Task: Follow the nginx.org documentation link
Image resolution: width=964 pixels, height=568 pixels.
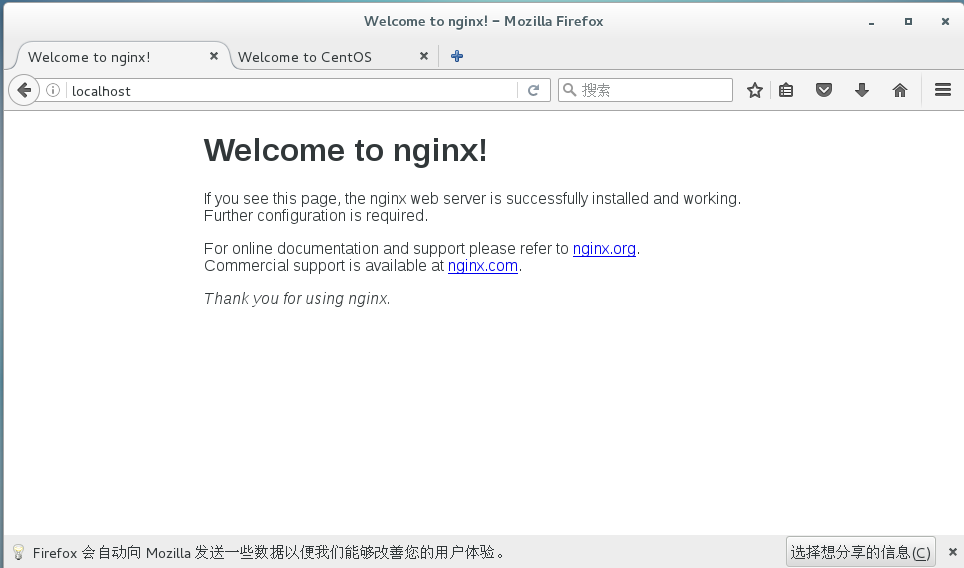Action: 604,249
